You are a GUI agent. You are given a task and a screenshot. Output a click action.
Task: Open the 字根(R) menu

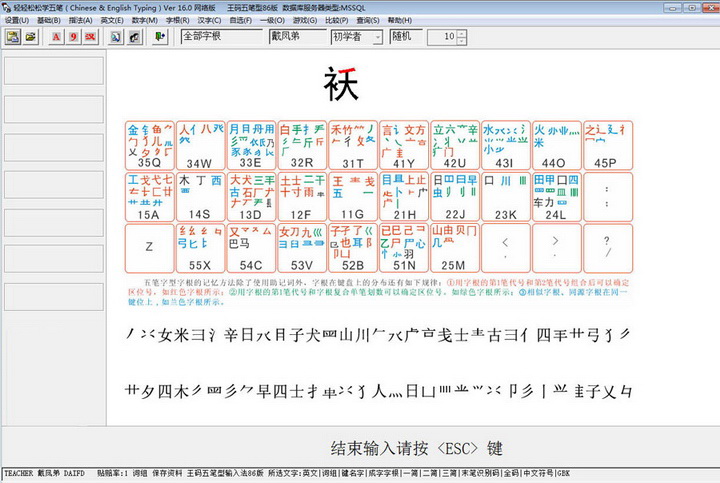click(177, 20)
